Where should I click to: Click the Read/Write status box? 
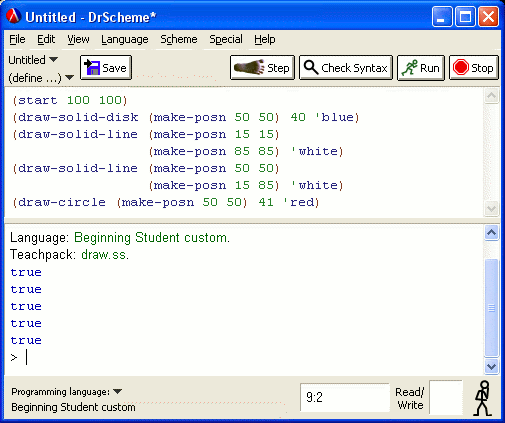click(446, 397)
